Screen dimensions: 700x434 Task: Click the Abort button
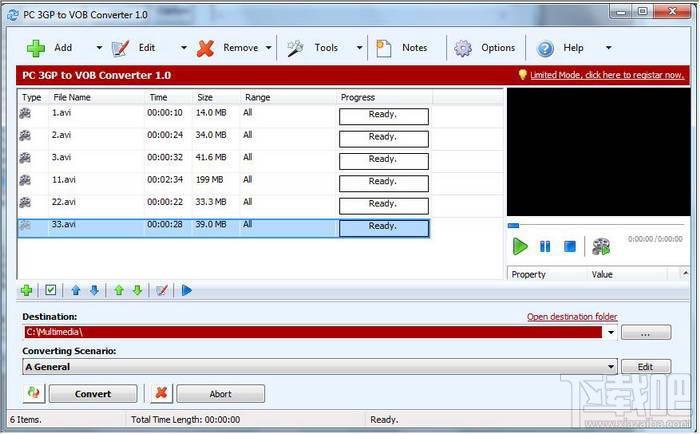(x=221, y=394)
